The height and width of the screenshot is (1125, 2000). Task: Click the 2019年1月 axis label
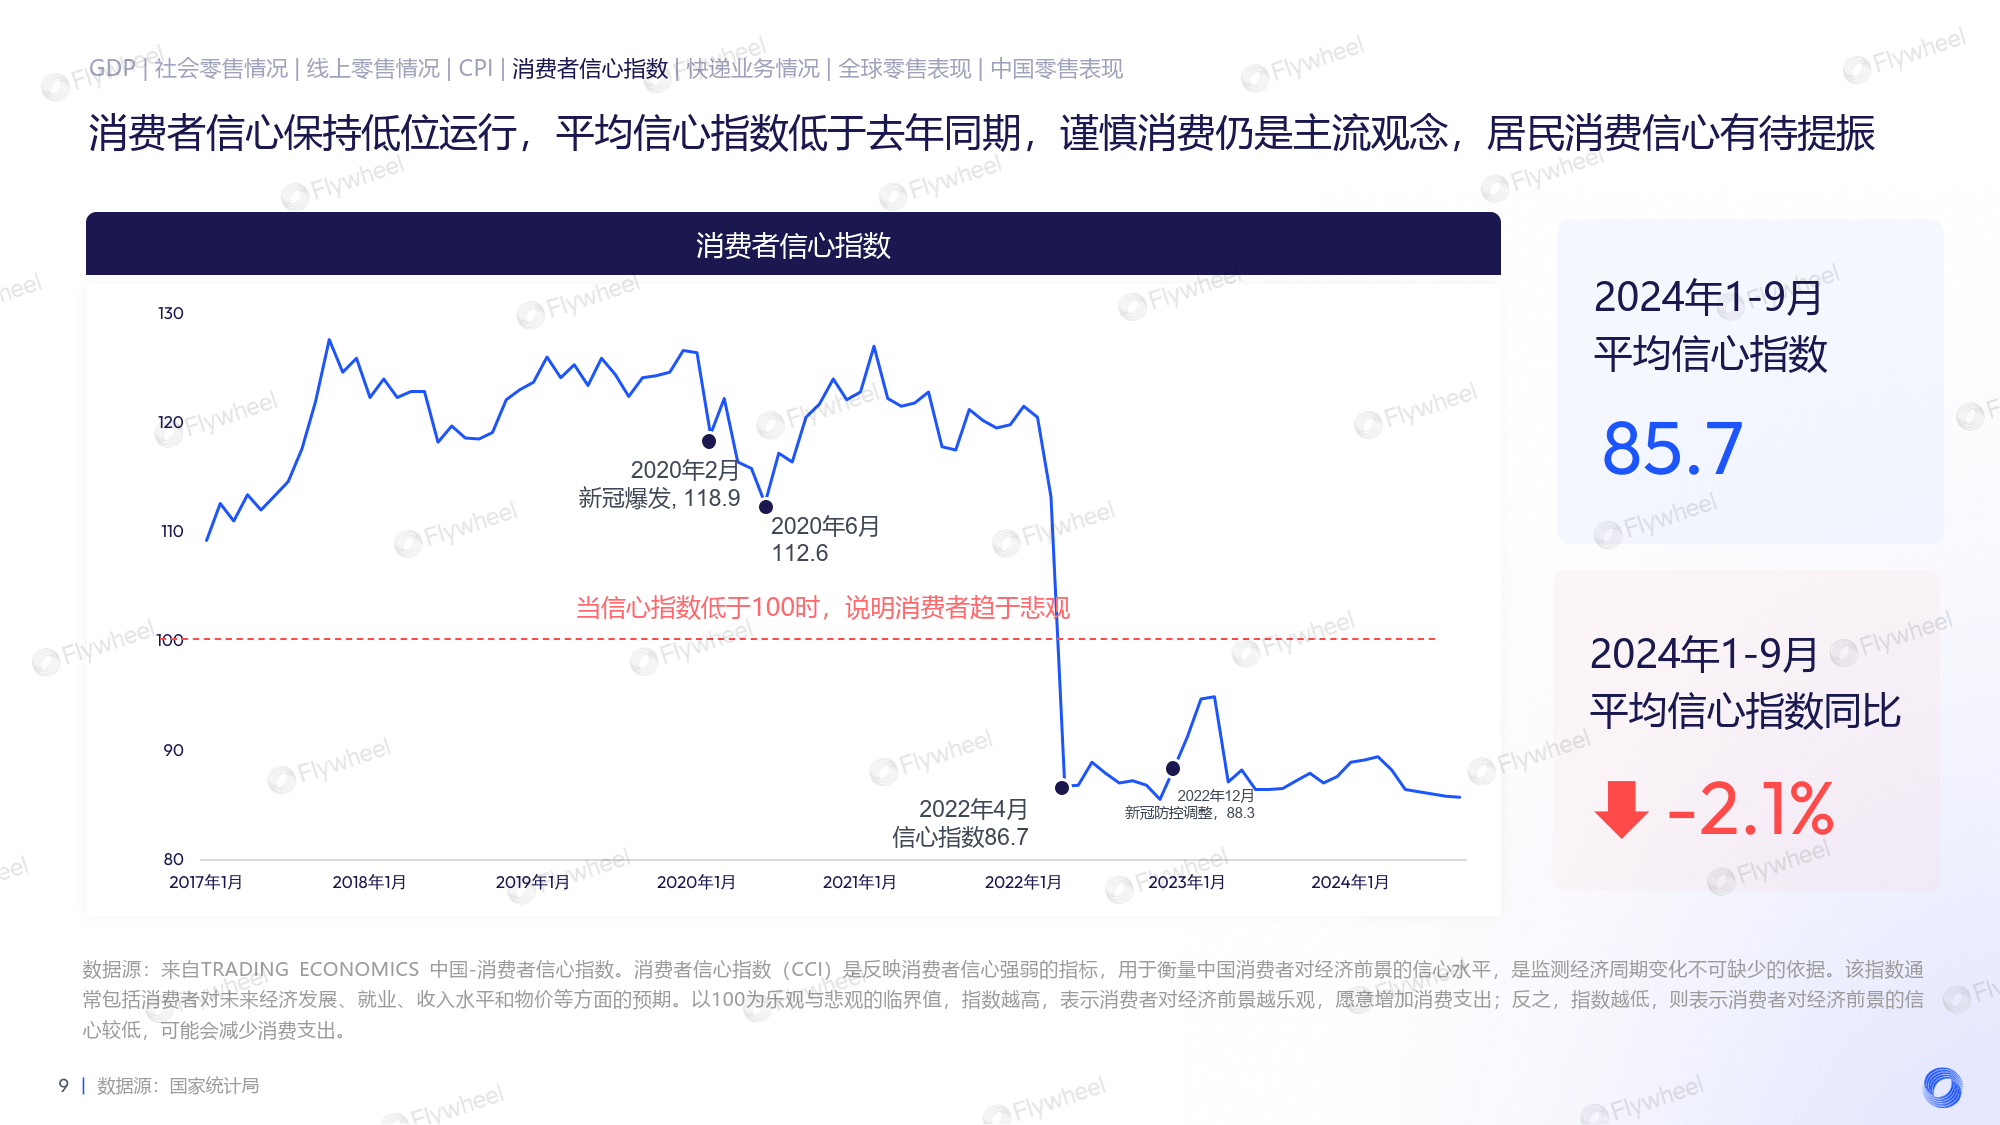tap(532, 882)
